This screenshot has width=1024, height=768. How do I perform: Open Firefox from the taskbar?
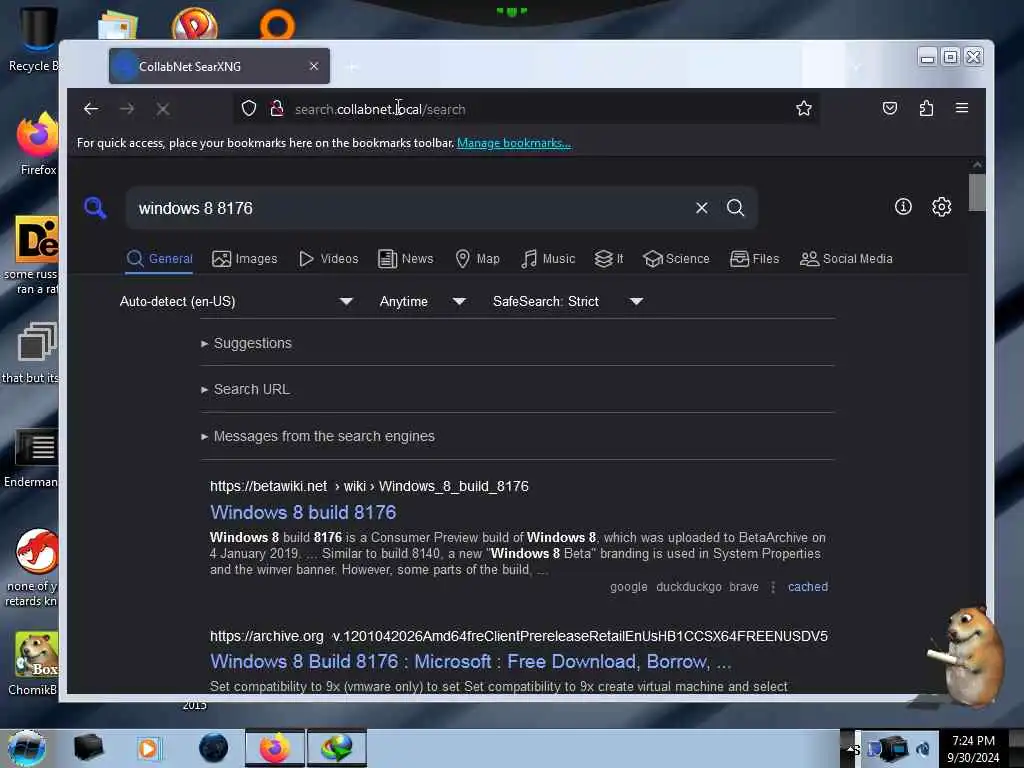(275, 748)
